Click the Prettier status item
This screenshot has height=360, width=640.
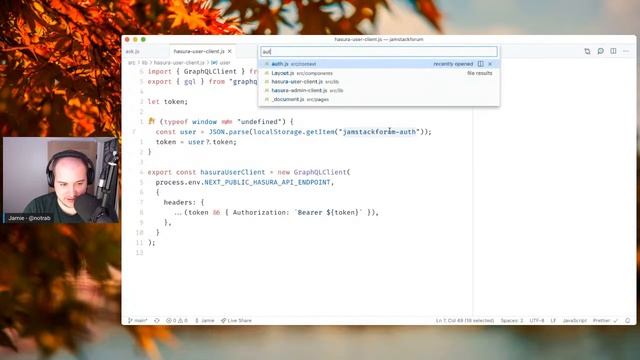605,321
